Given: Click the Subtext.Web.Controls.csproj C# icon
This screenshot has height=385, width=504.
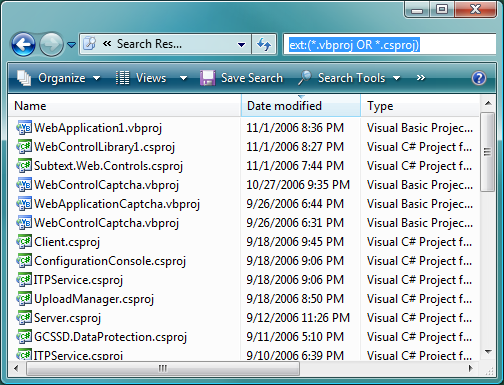Looking at the screenshot, I should (x=24, y=166).
